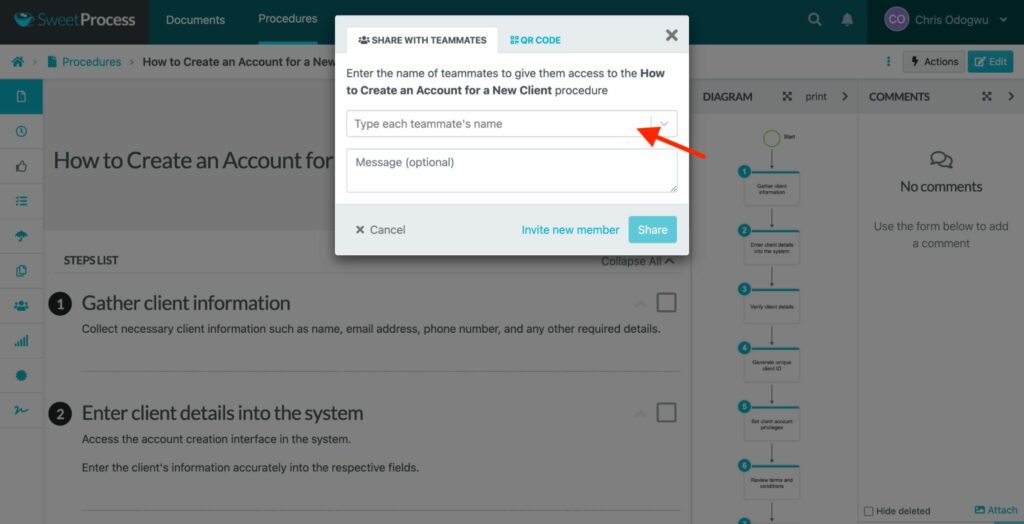Click the search magnifier icon in the top bar
1024x524 pixels.
(815, 19)
